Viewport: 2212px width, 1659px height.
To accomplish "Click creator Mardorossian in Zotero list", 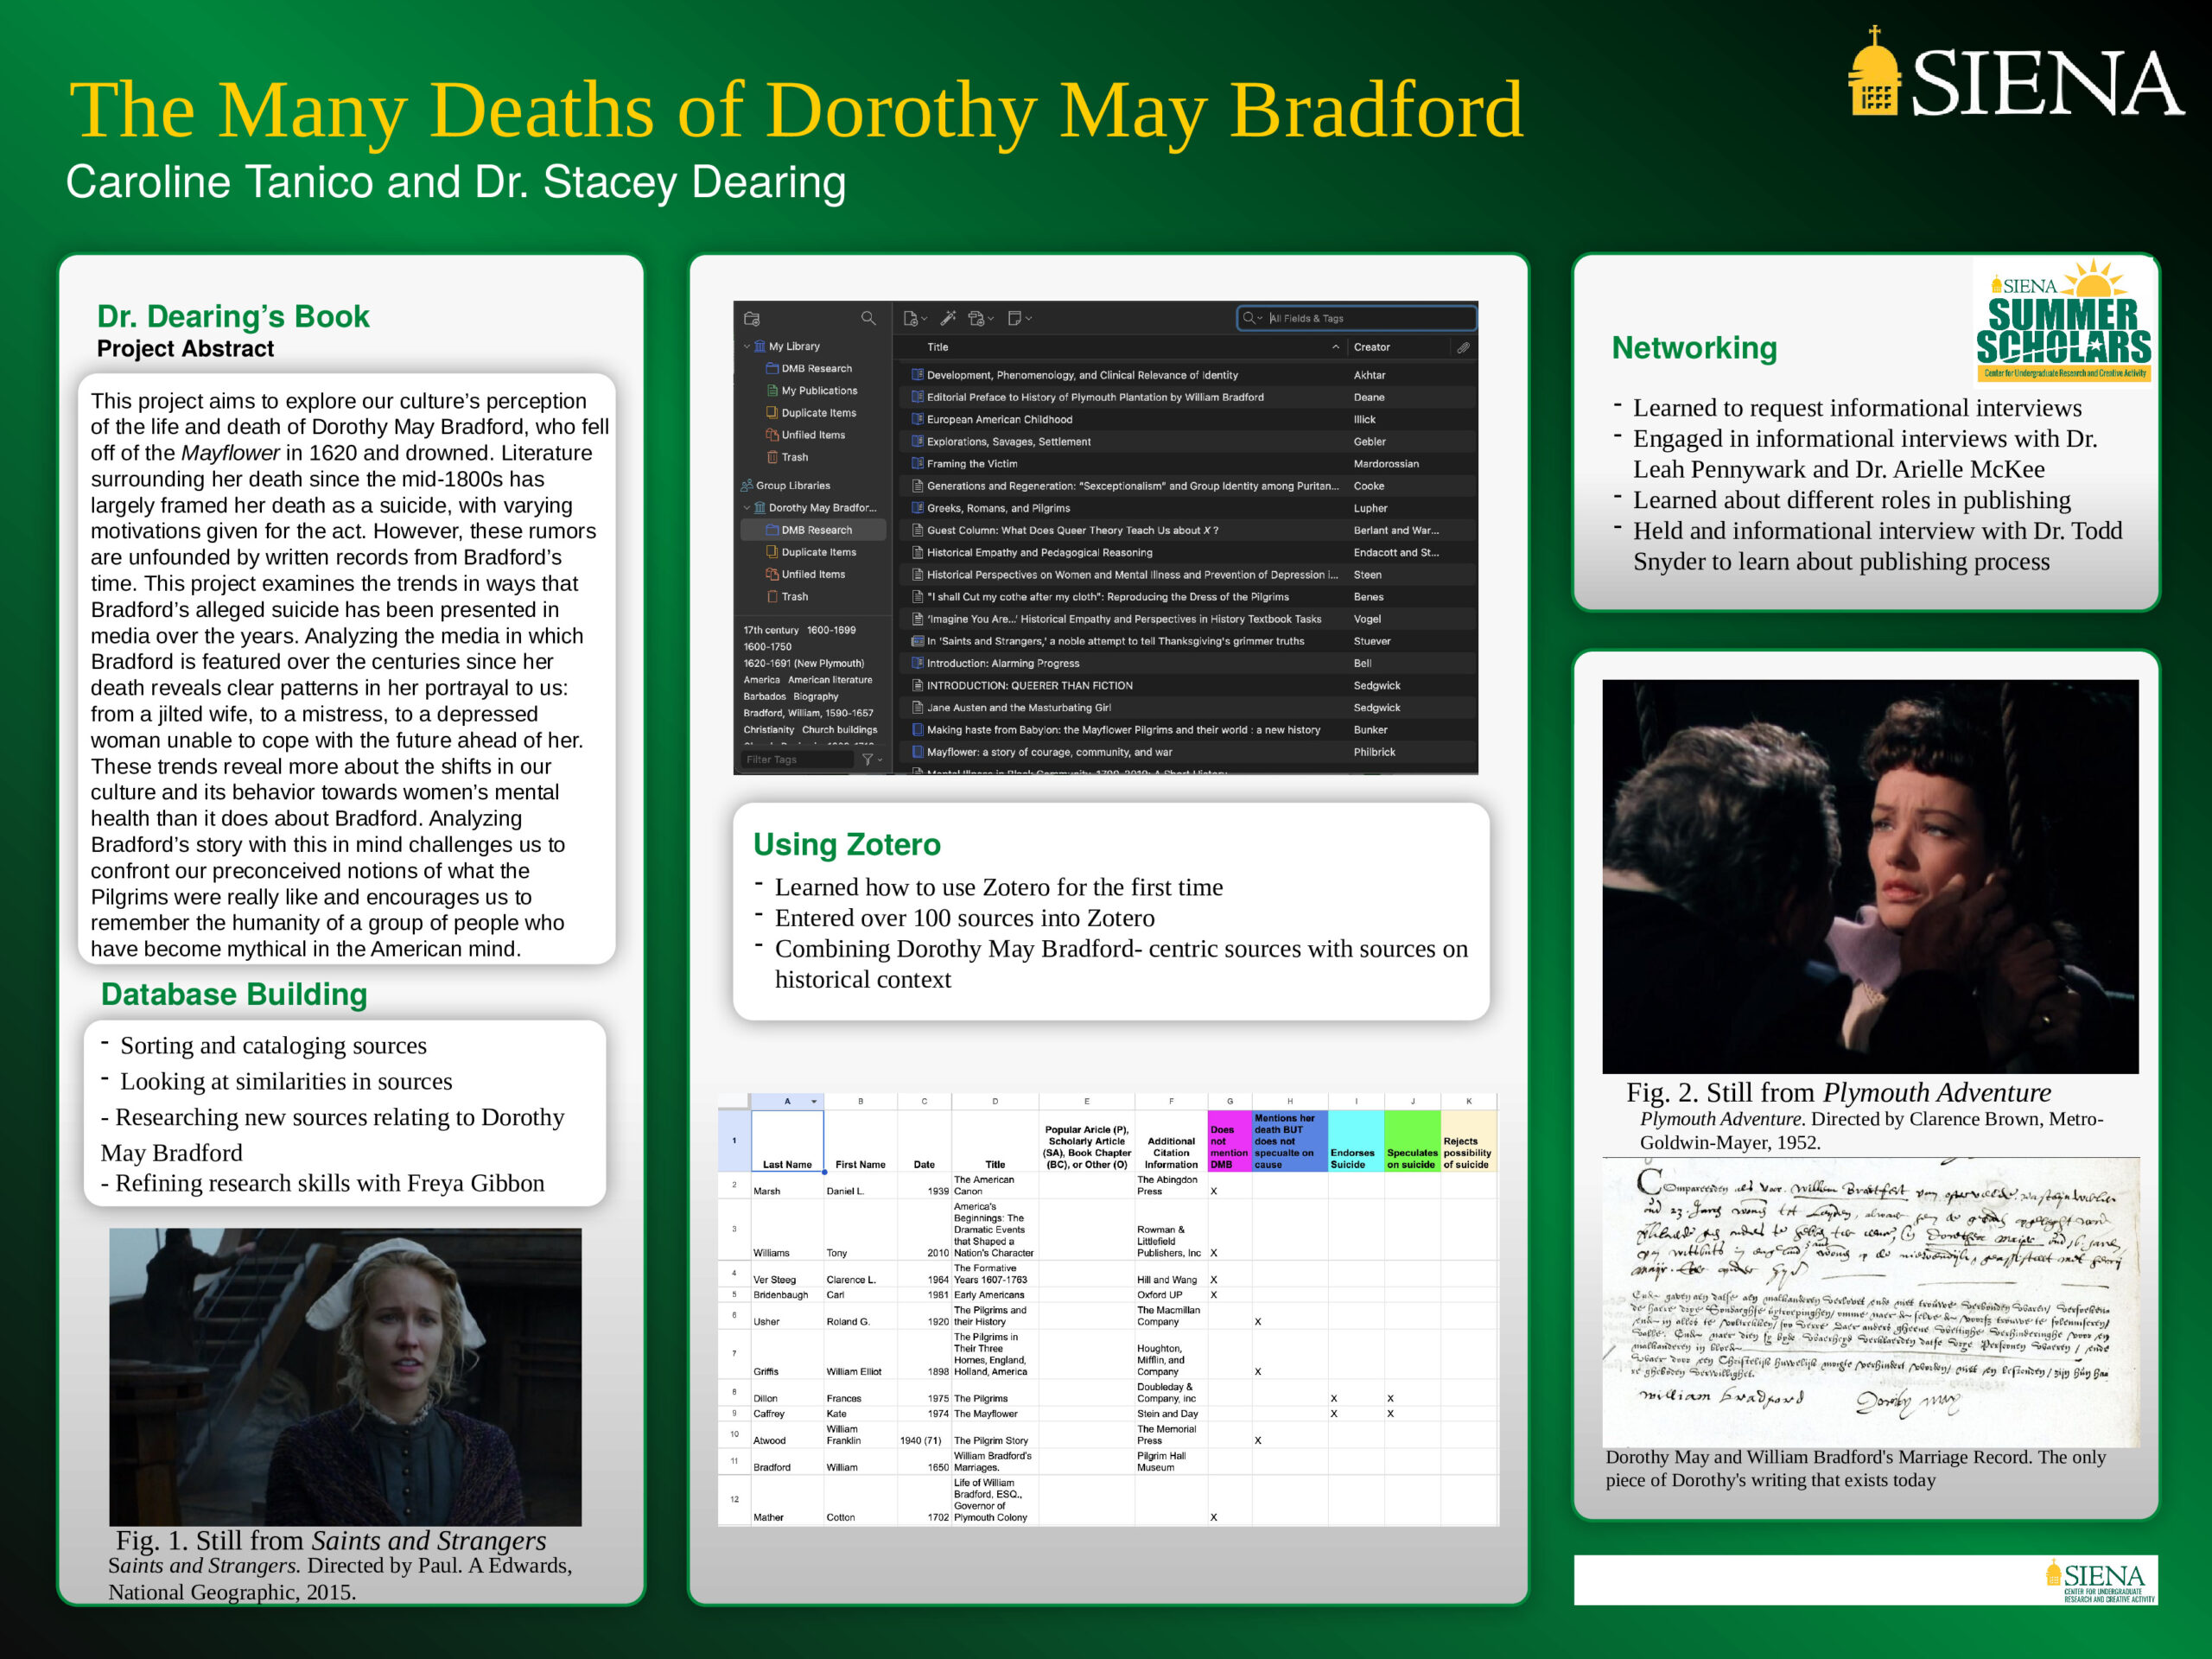I will [x=1385, y=463].
